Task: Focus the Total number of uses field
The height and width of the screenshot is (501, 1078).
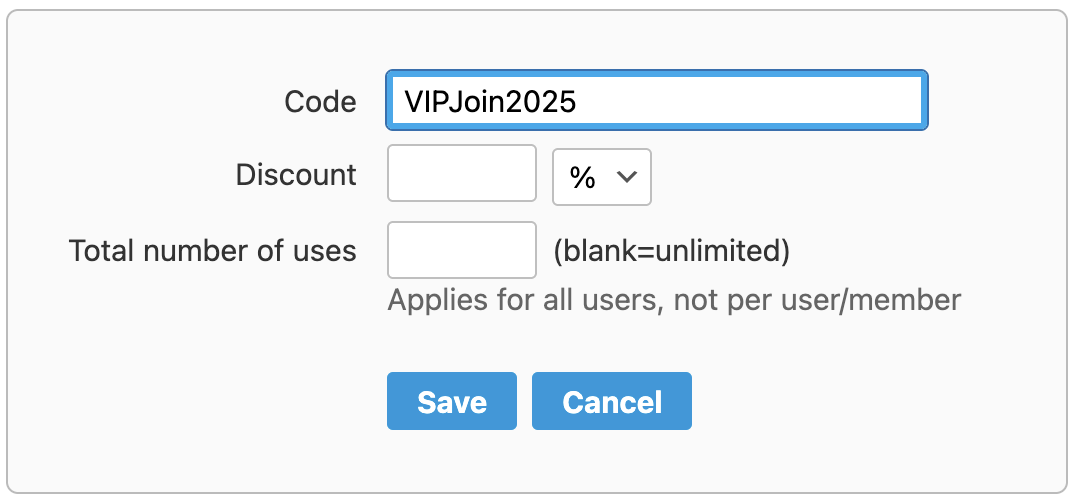Action: tap(462, 250)
